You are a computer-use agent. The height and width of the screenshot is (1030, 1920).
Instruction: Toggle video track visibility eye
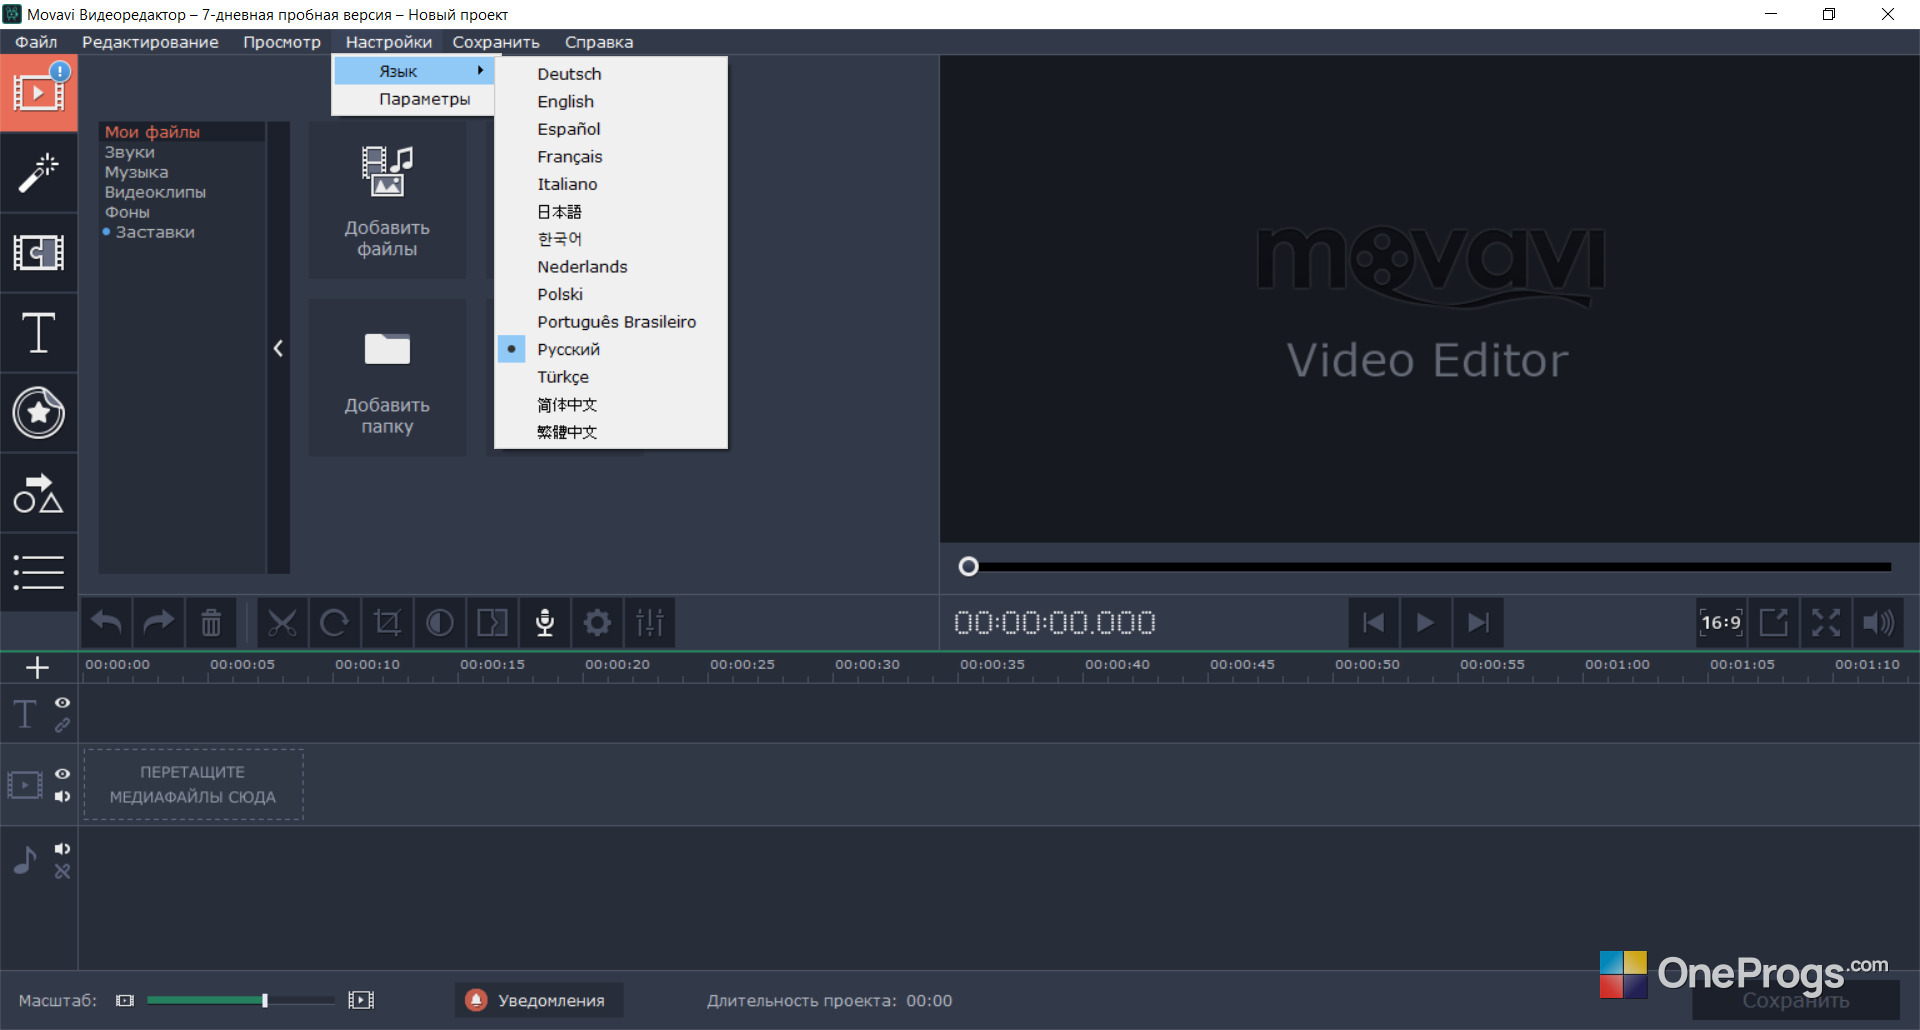[x=62, y=774]
